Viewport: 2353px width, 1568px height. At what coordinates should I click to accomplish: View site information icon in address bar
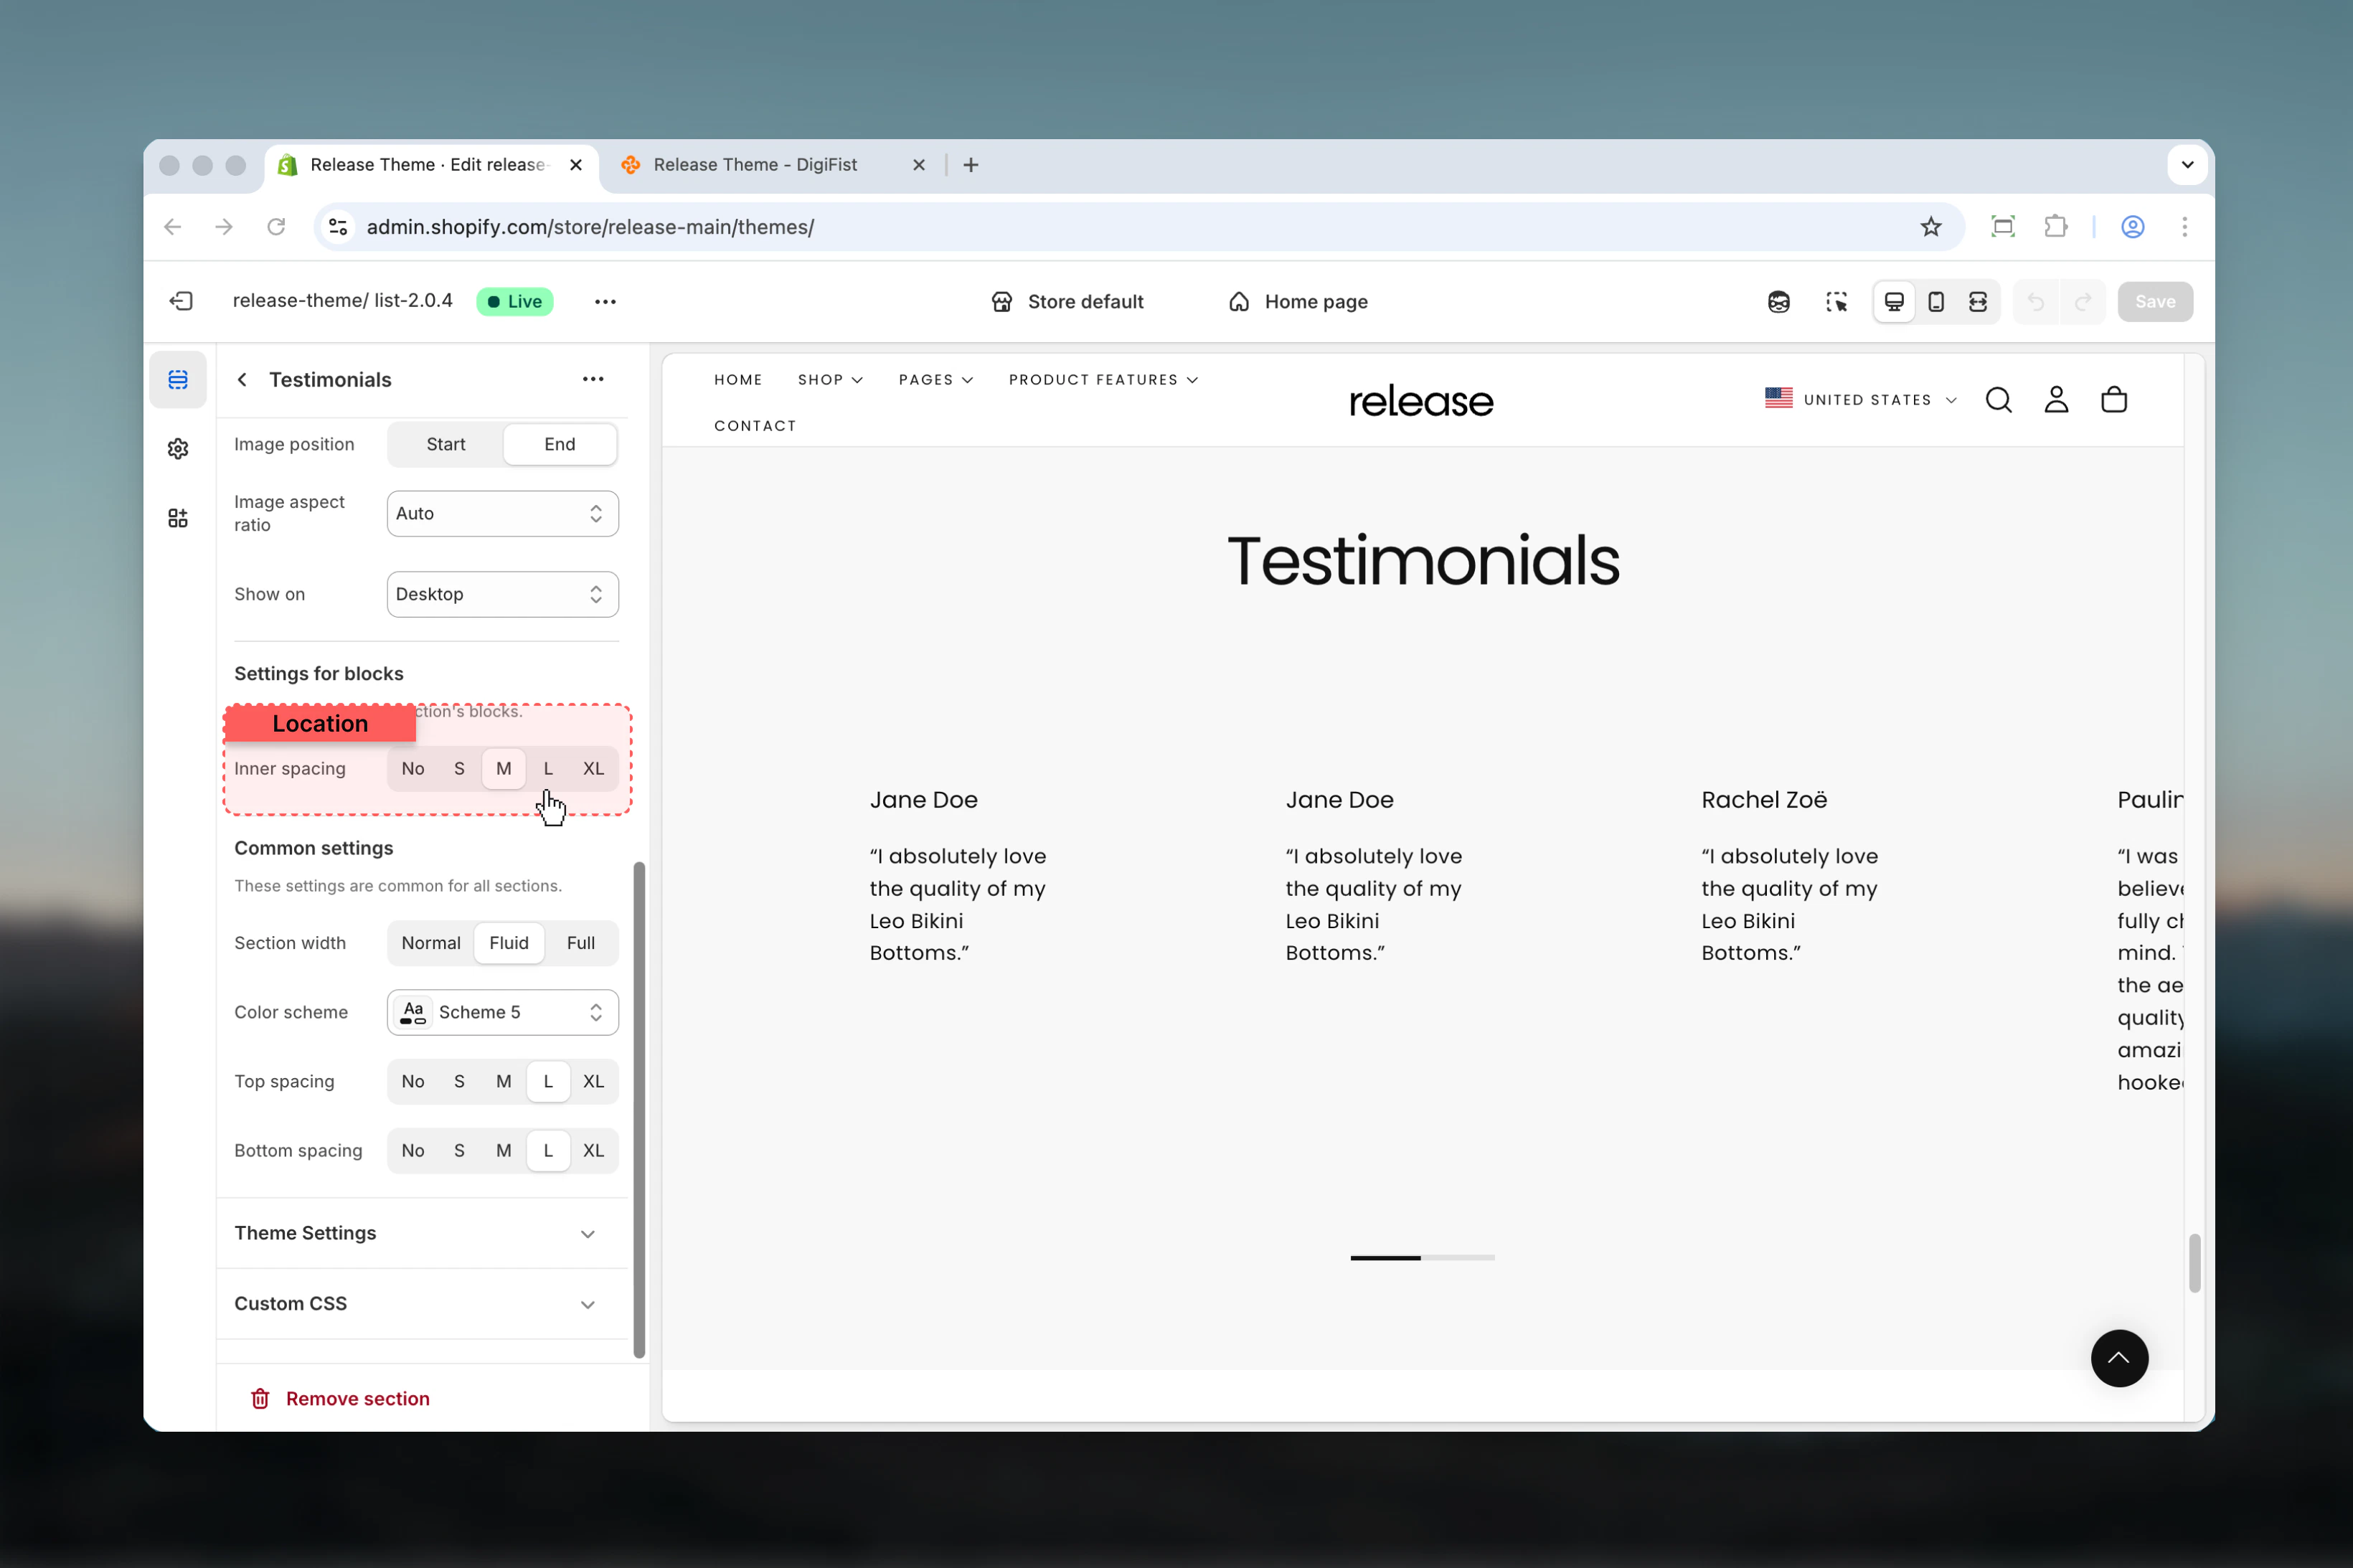click(338, 227)
